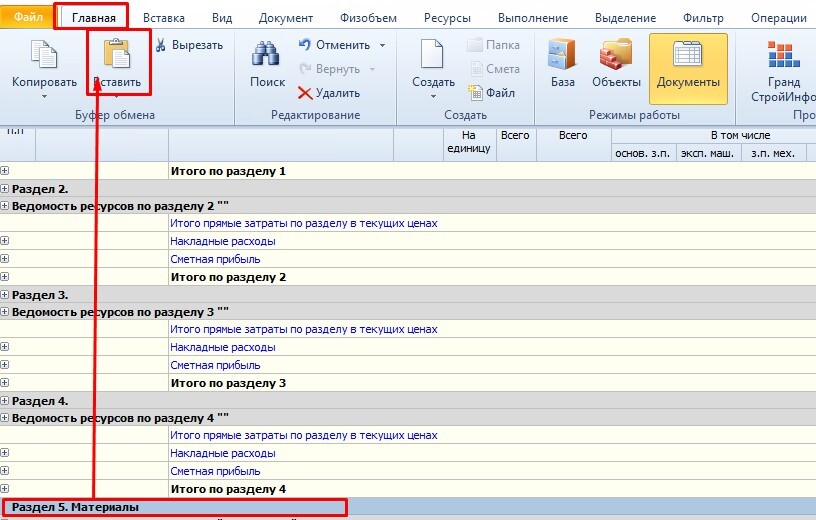Click the В том числе column header
816x520 pixels.
point(740,135)
